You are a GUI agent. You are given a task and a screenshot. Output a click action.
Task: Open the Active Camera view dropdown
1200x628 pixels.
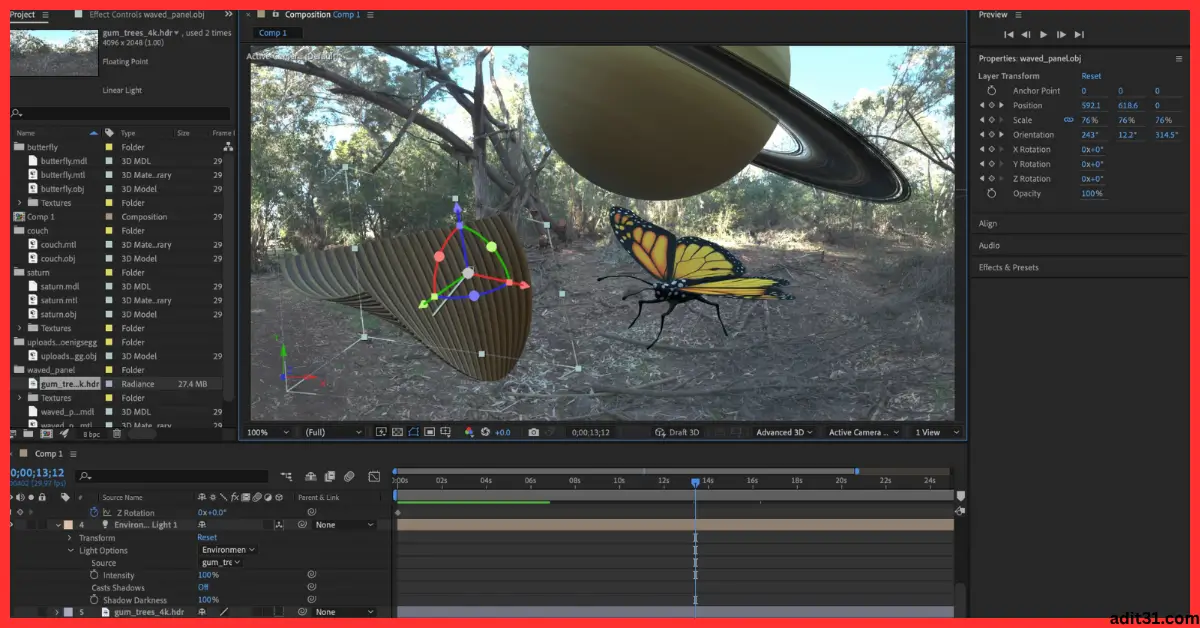pyautogui.click(x=865, y=432)
